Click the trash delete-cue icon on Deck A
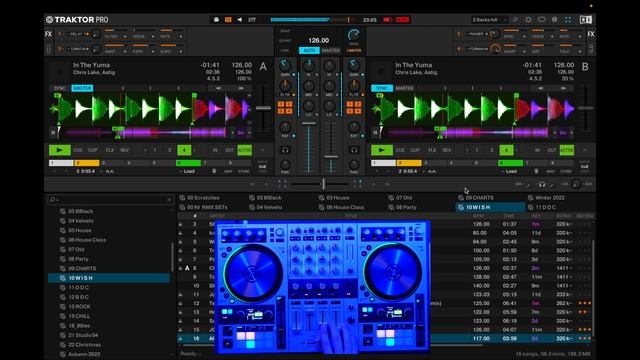Image resolution: width=640 pixels, height=360 pixels. pos(214,171)
